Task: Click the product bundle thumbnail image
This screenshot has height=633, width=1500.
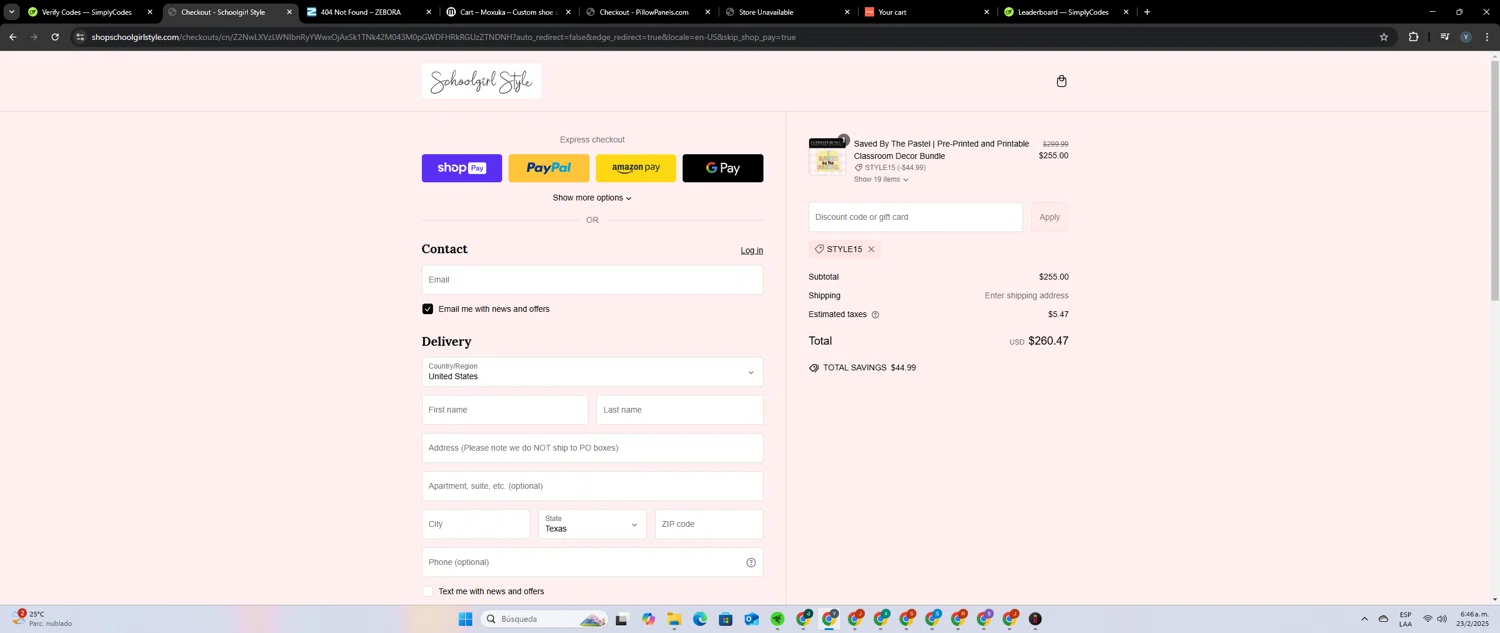Action: pos(827,157)
